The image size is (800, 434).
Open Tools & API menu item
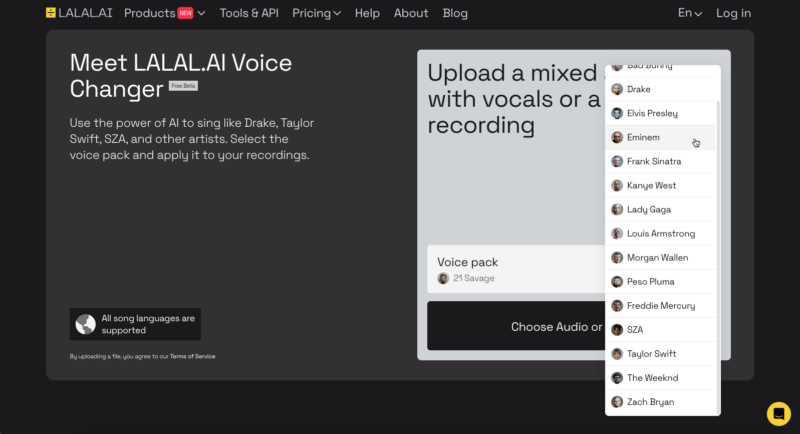pyautogui.click(x=249, y=13)
